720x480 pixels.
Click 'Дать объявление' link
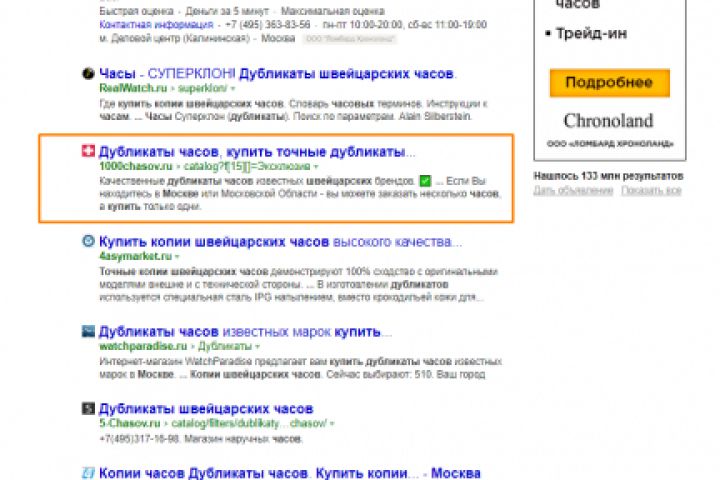point(573,191)
